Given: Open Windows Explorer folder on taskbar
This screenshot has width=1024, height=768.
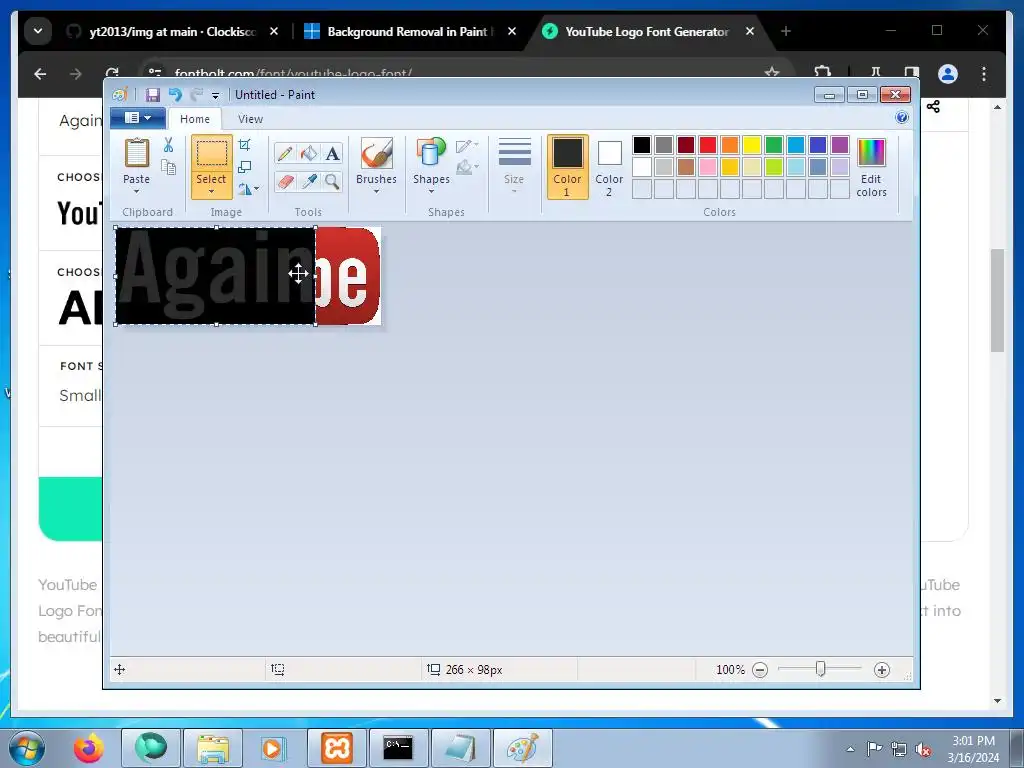Looking at the screenshot, I should [213, 748].
